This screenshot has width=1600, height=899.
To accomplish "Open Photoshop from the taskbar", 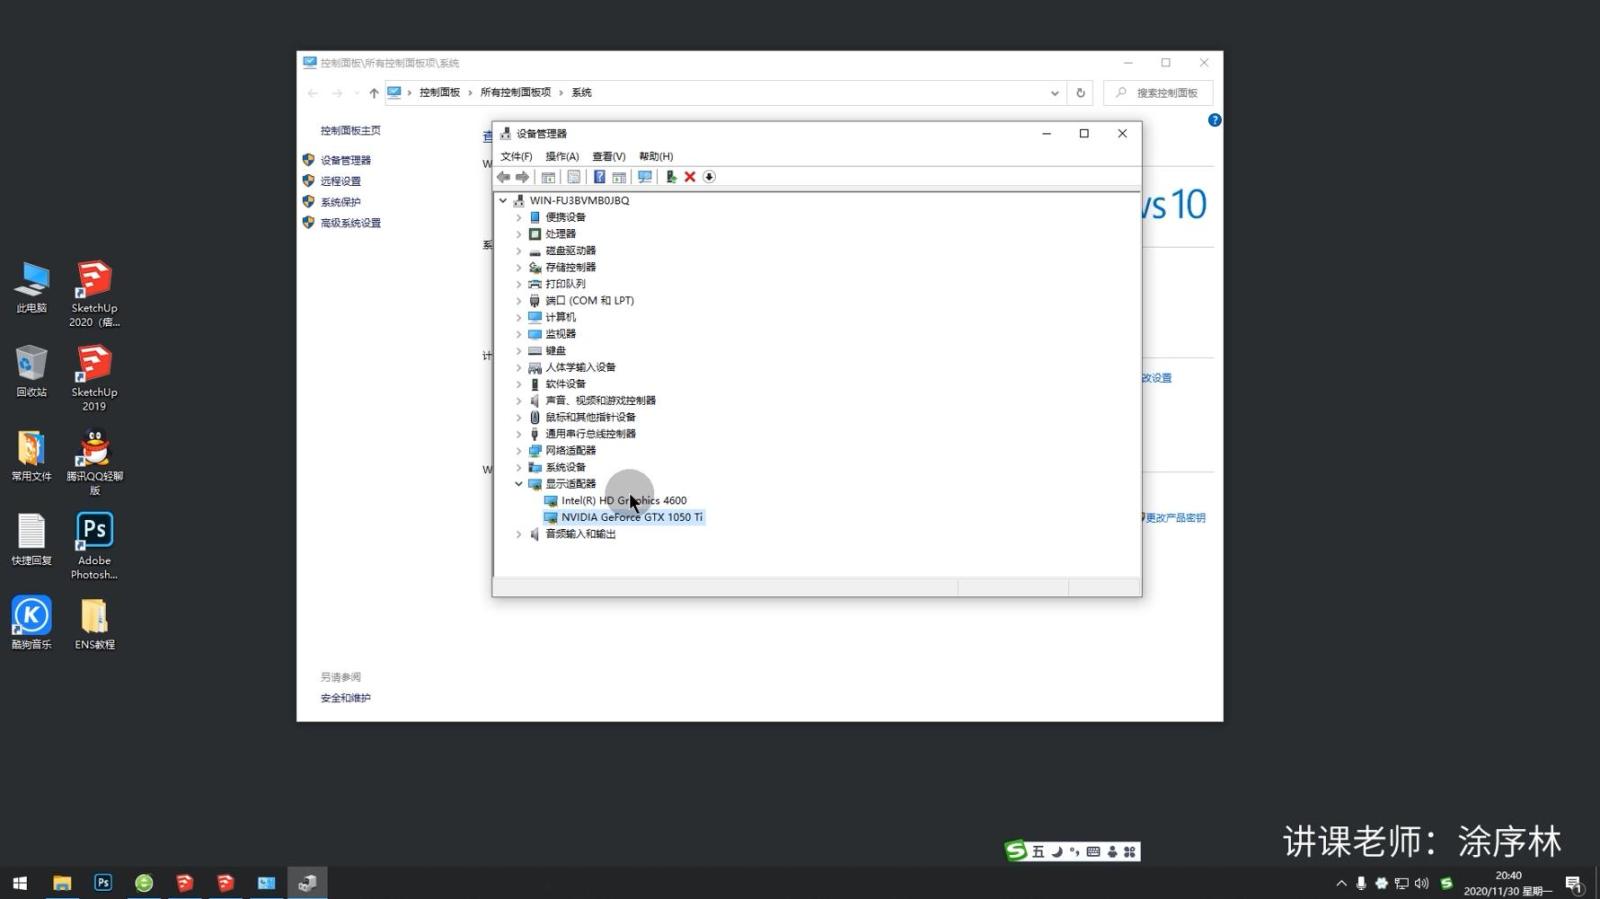I will coord(103,882).
